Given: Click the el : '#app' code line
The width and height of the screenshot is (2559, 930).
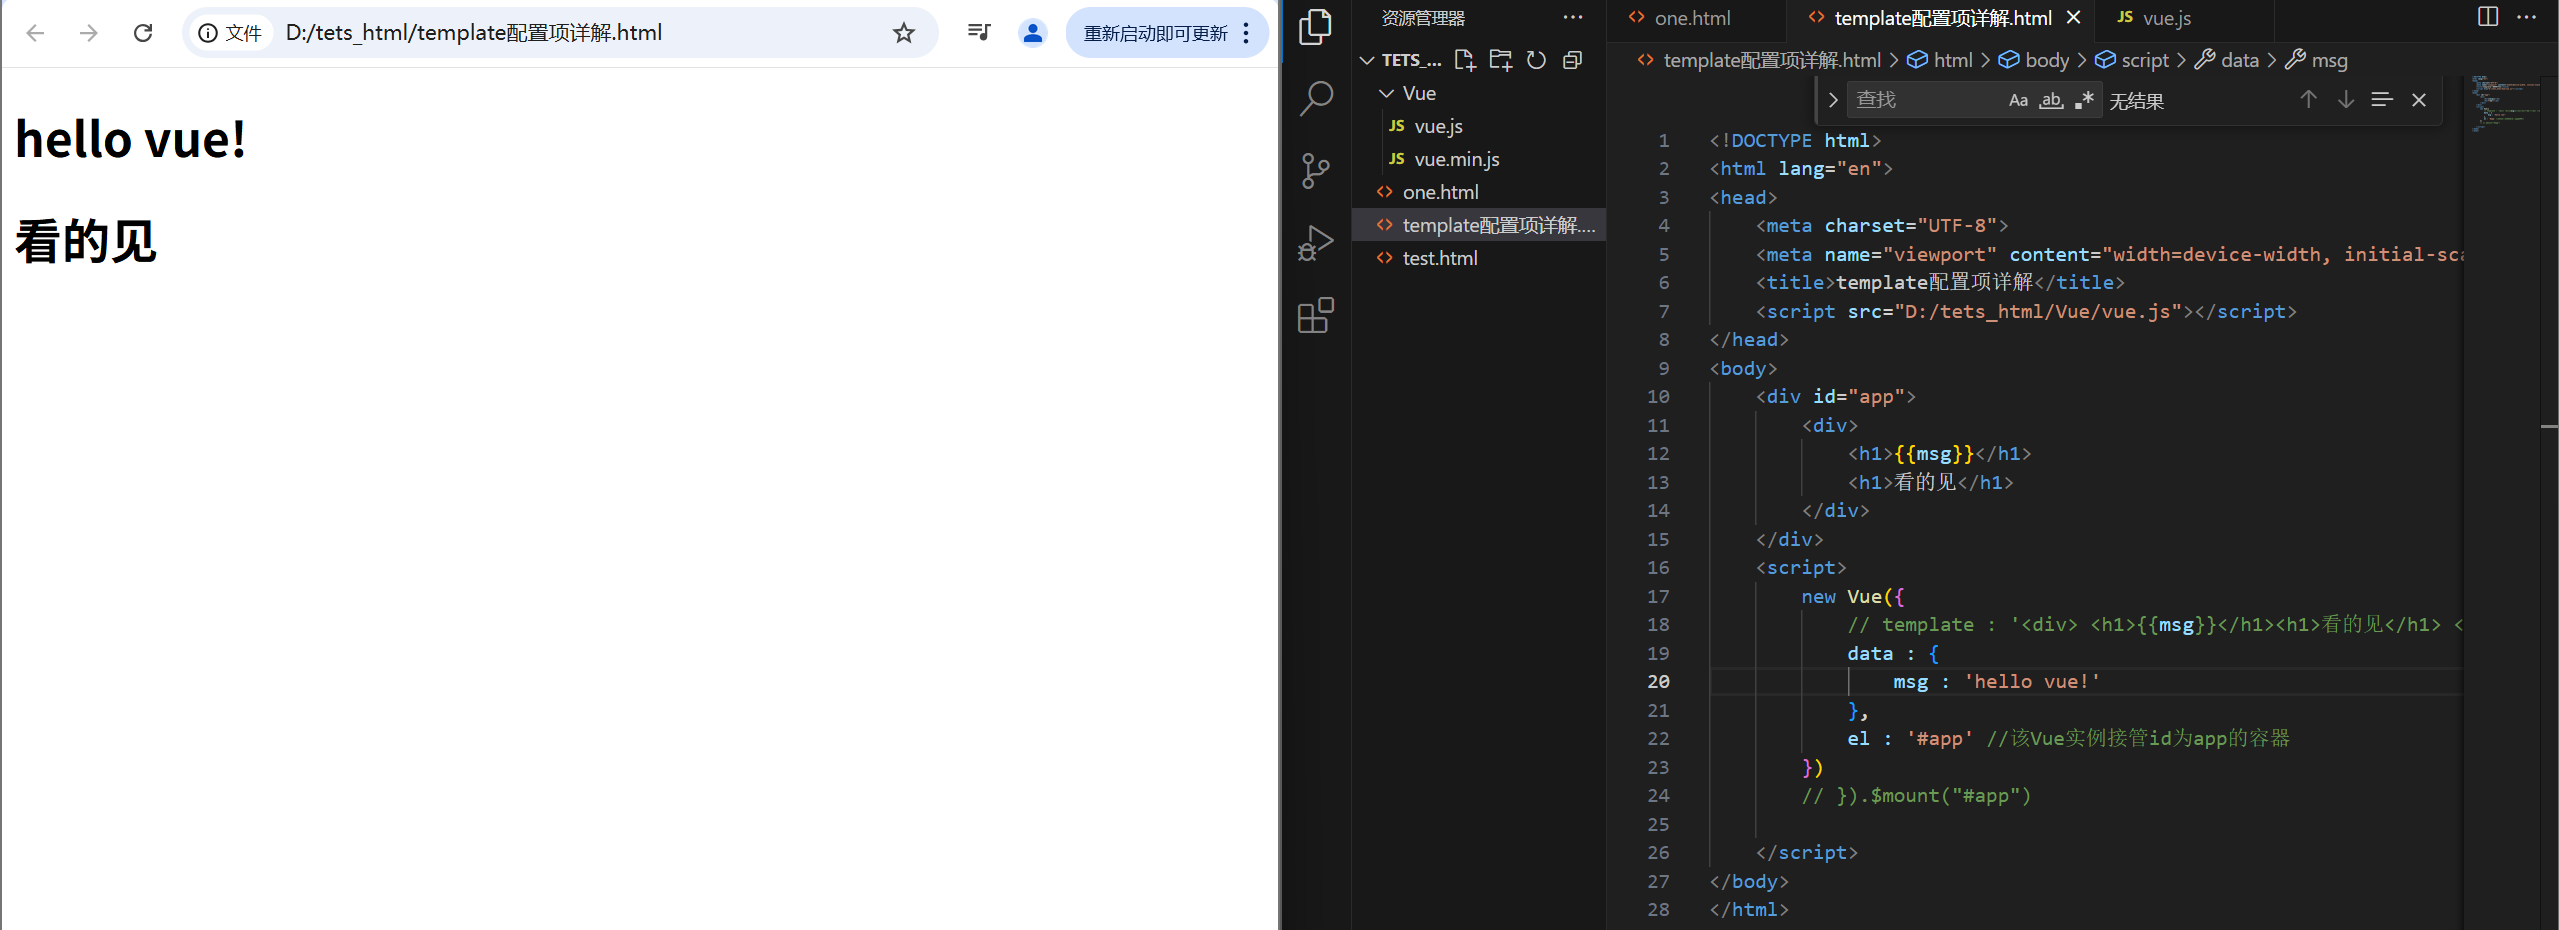Looking at the screenshot, I should (2068, 738).
